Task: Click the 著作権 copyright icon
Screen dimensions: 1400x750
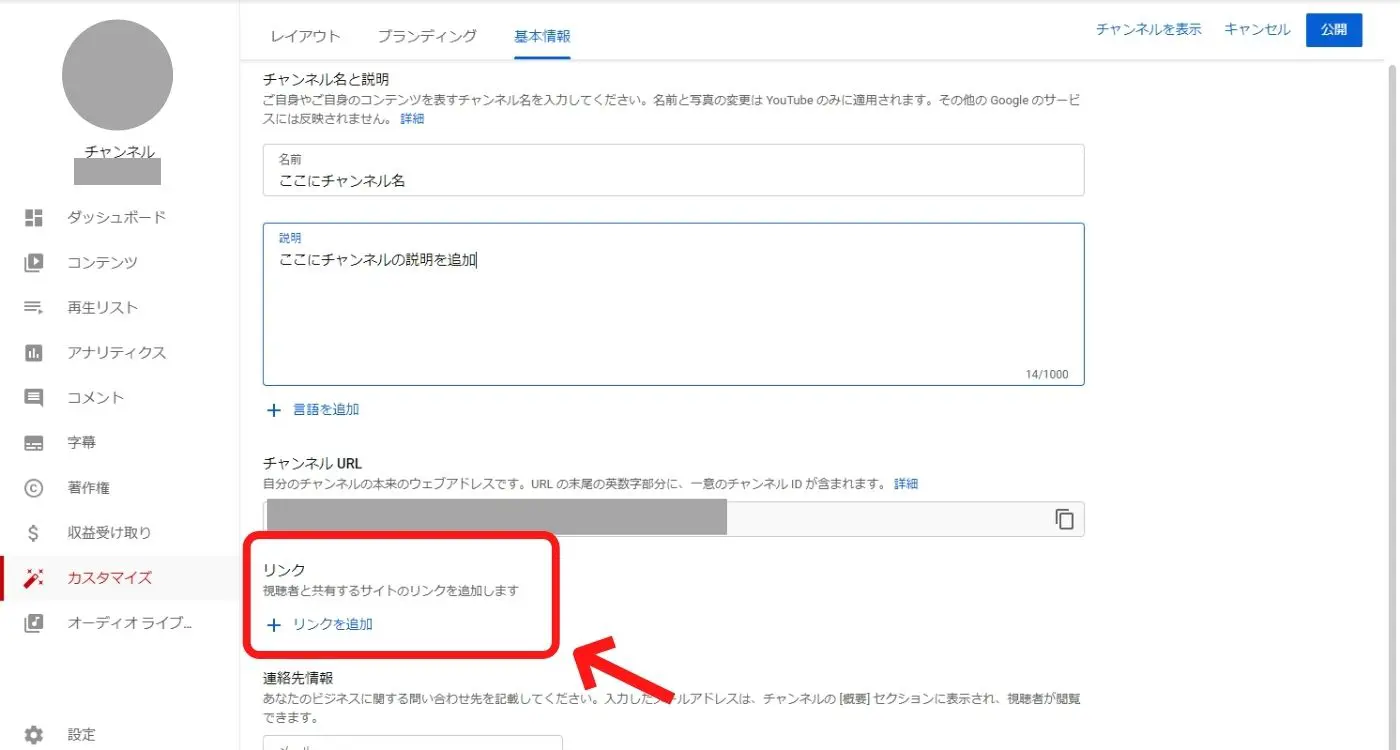Action: click(34, 488)
